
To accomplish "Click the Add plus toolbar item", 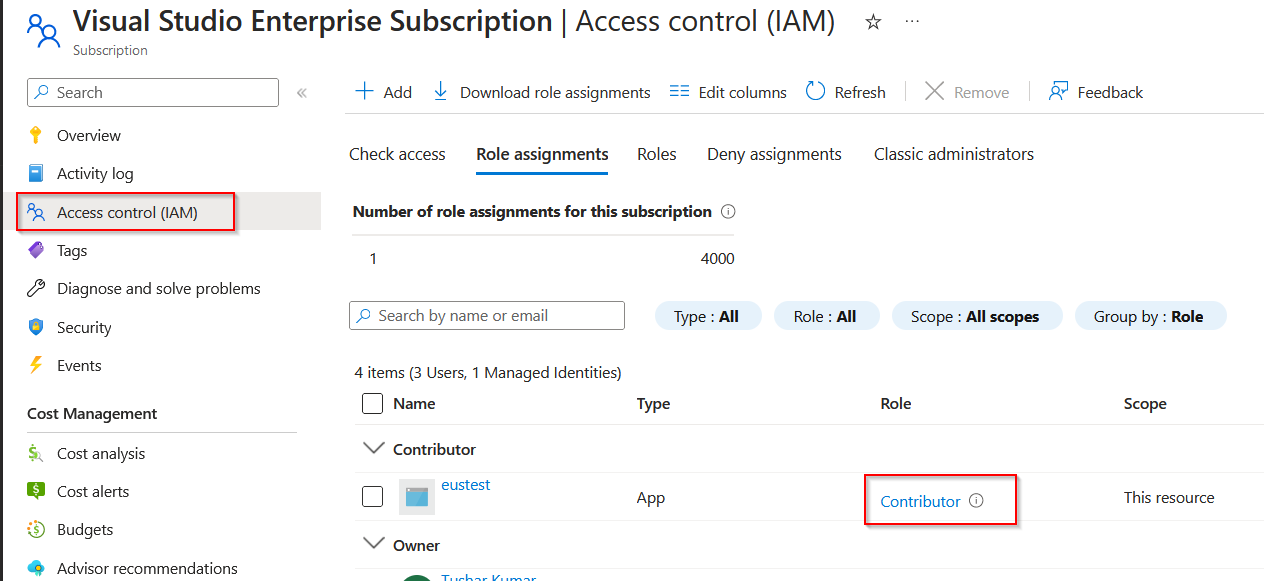I will click(x=384, y=92).
